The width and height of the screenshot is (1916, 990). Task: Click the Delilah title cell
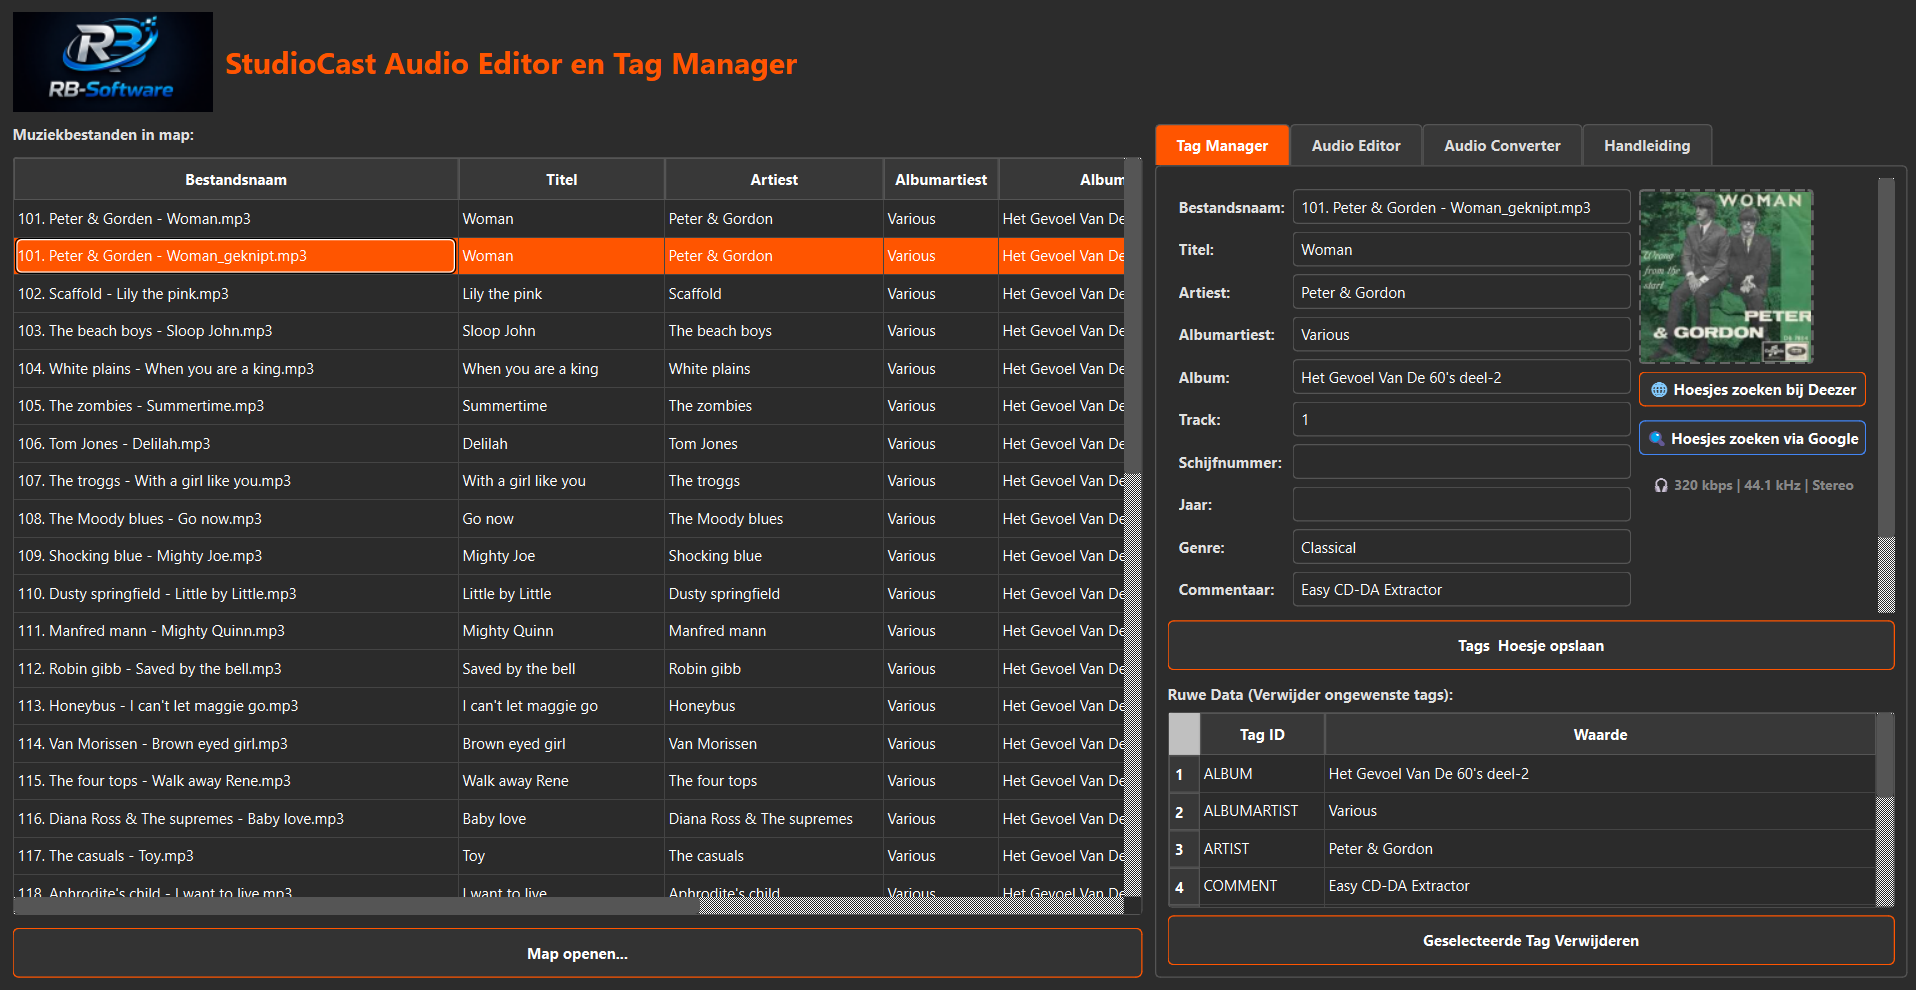pos(562,444)
